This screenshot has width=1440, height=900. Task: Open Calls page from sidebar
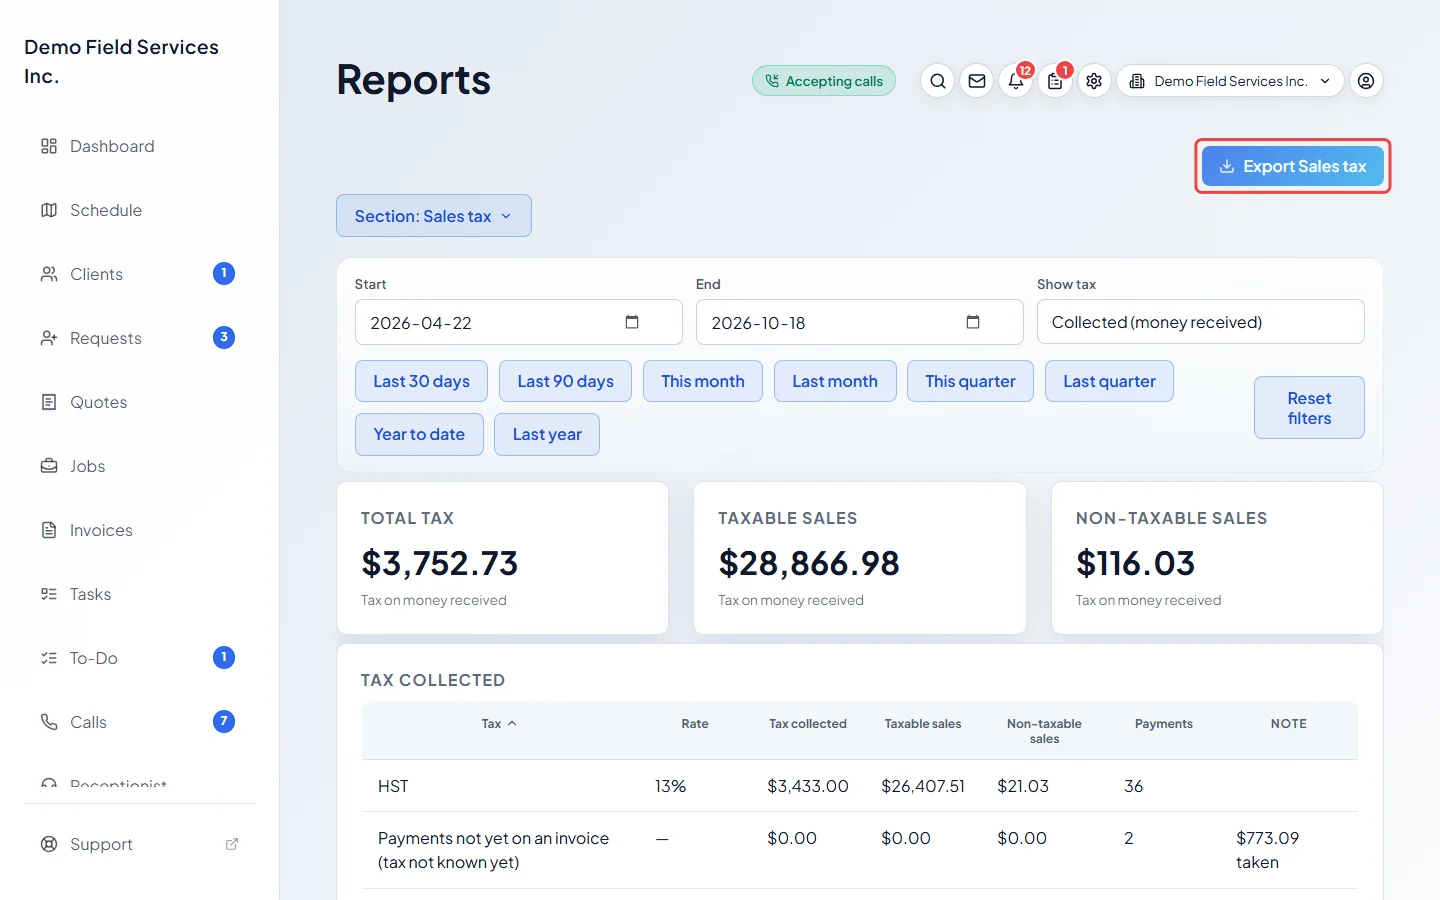pyautogui.click(x=140, y=722)
